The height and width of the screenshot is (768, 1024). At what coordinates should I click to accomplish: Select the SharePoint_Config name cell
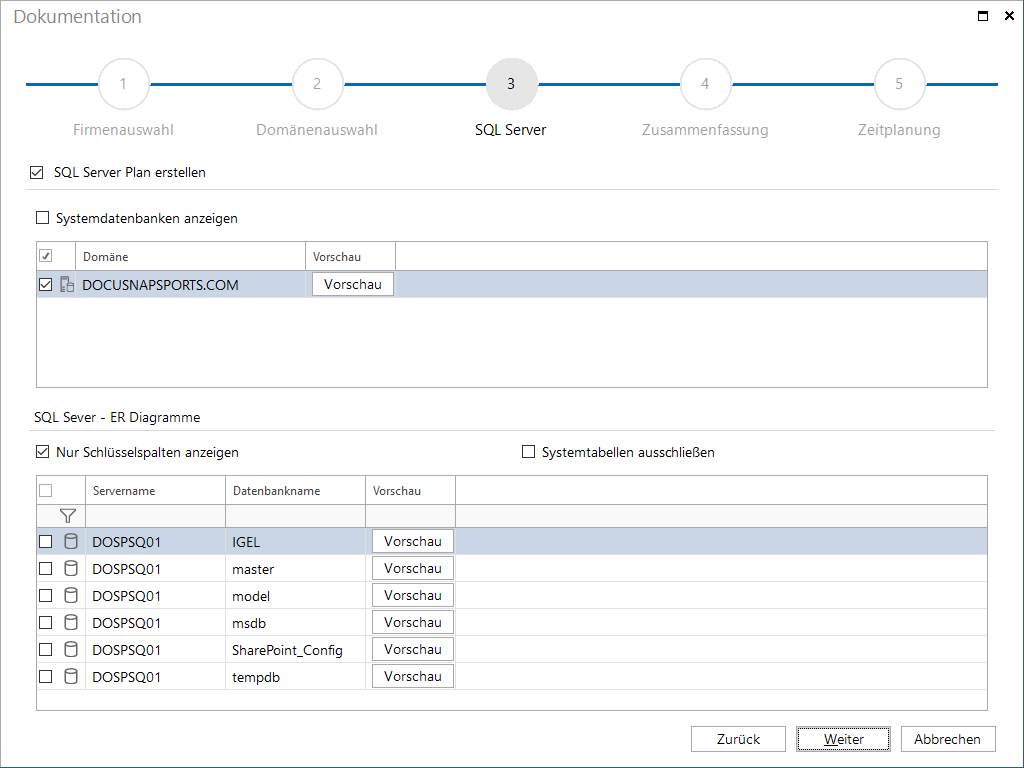pos(295,650)
